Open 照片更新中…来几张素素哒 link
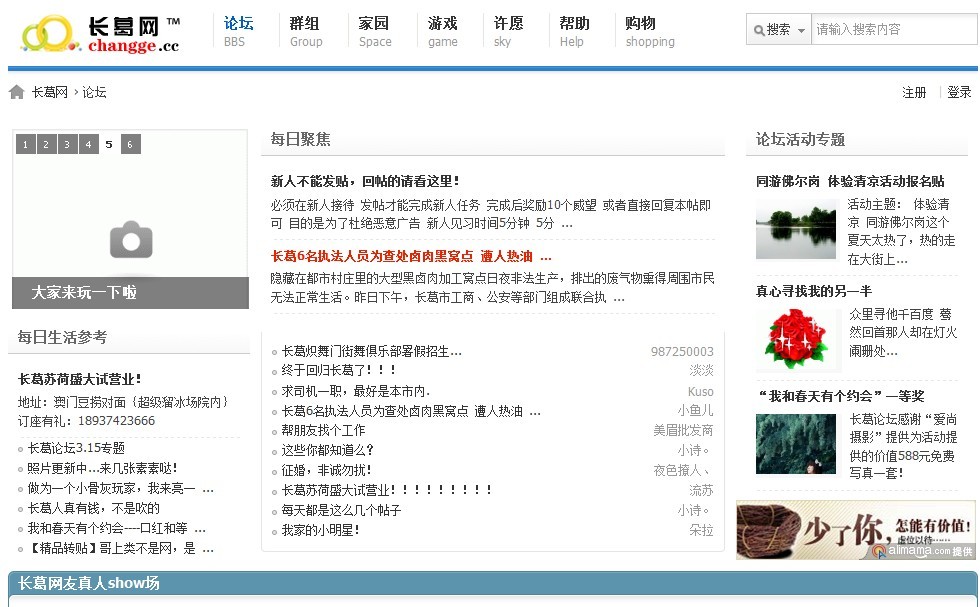Screen dimensions: 980x607 pyautogui.click(x=102, y=468)
